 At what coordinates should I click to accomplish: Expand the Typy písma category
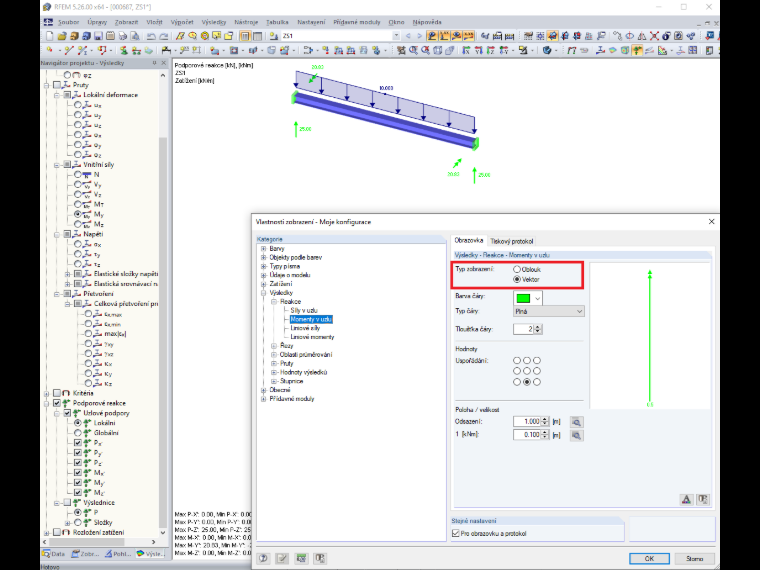click(x=263, y=266)
